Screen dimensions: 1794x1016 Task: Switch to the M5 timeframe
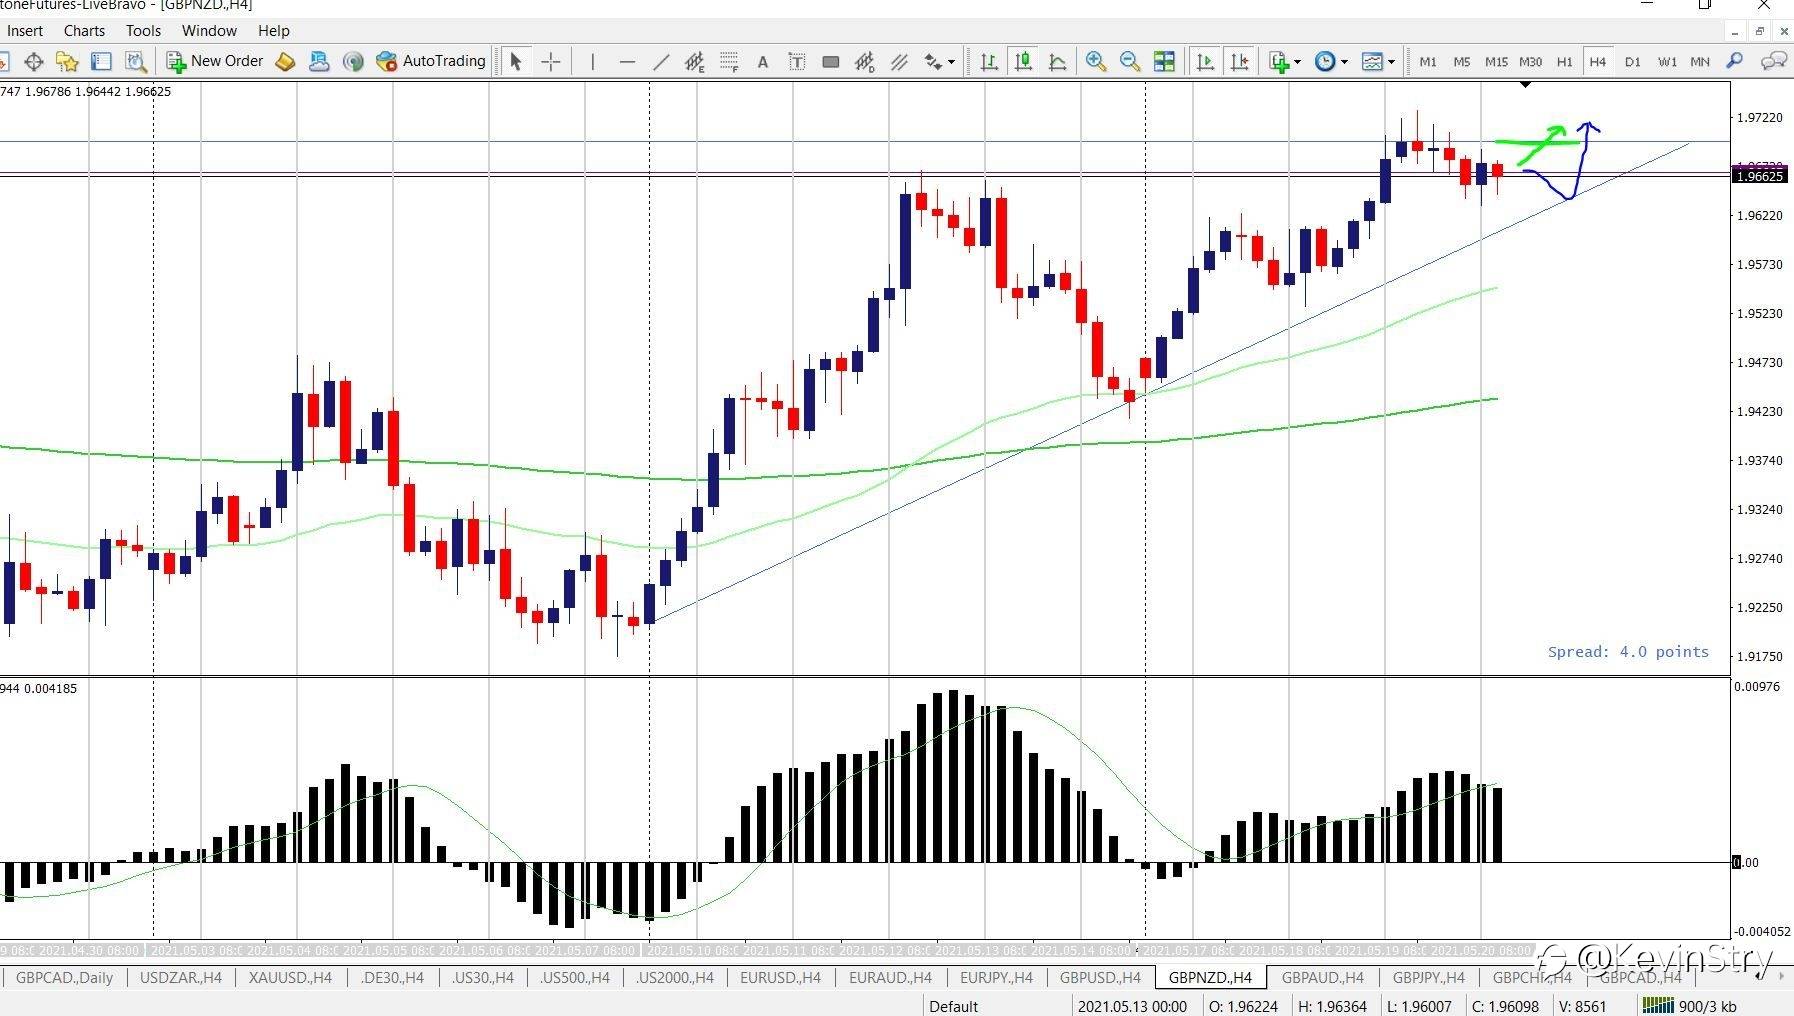click(1462, 61)
